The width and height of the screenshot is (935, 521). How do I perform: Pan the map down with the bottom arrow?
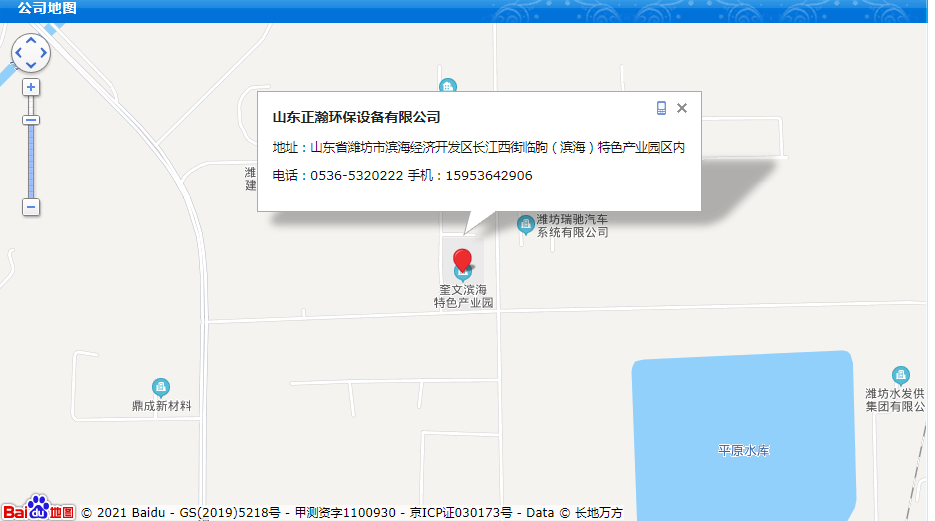31,66
